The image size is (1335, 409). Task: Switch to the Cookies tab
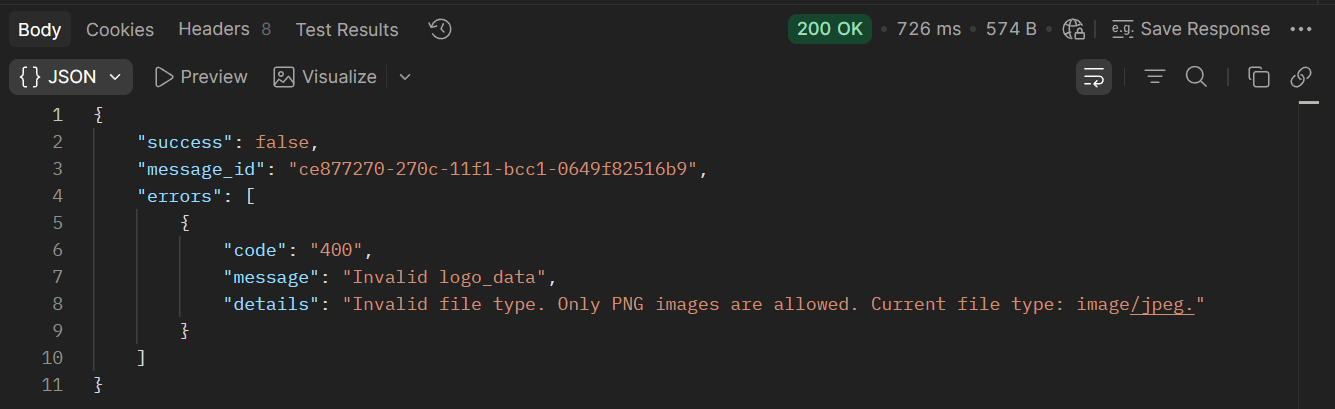point(120,30)
